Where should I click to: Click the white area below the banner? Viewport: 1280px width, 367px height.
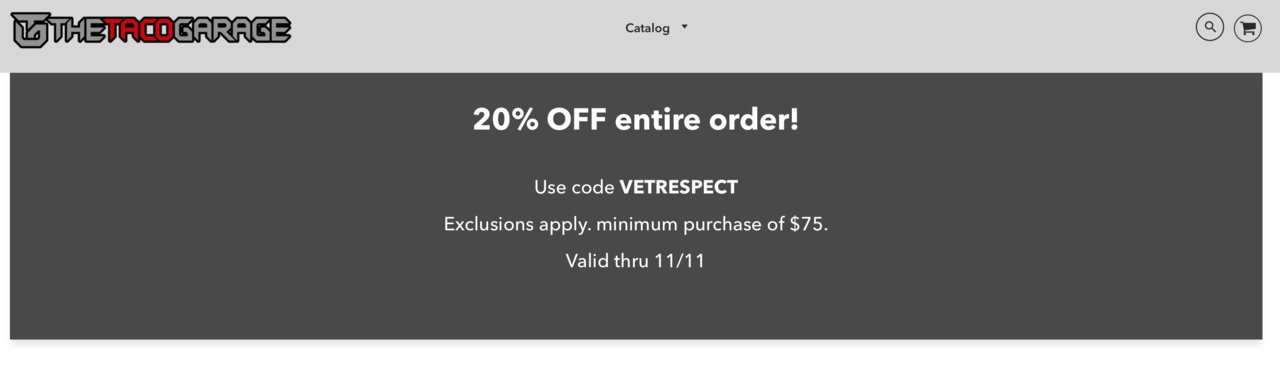640,355
